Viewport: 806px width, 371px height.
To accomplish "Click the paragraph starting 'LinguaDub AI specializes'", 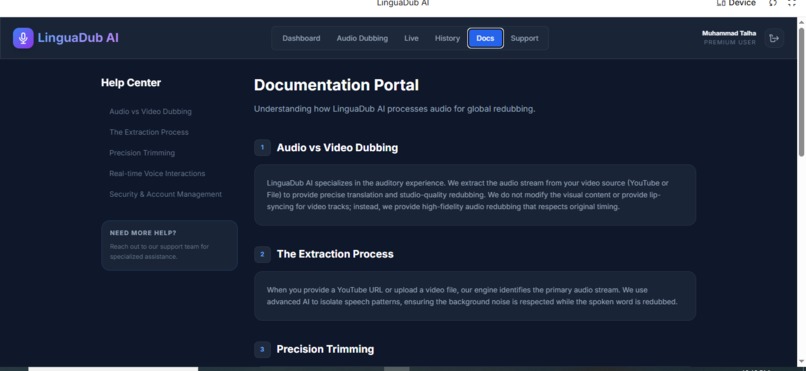I will [467, 195].
